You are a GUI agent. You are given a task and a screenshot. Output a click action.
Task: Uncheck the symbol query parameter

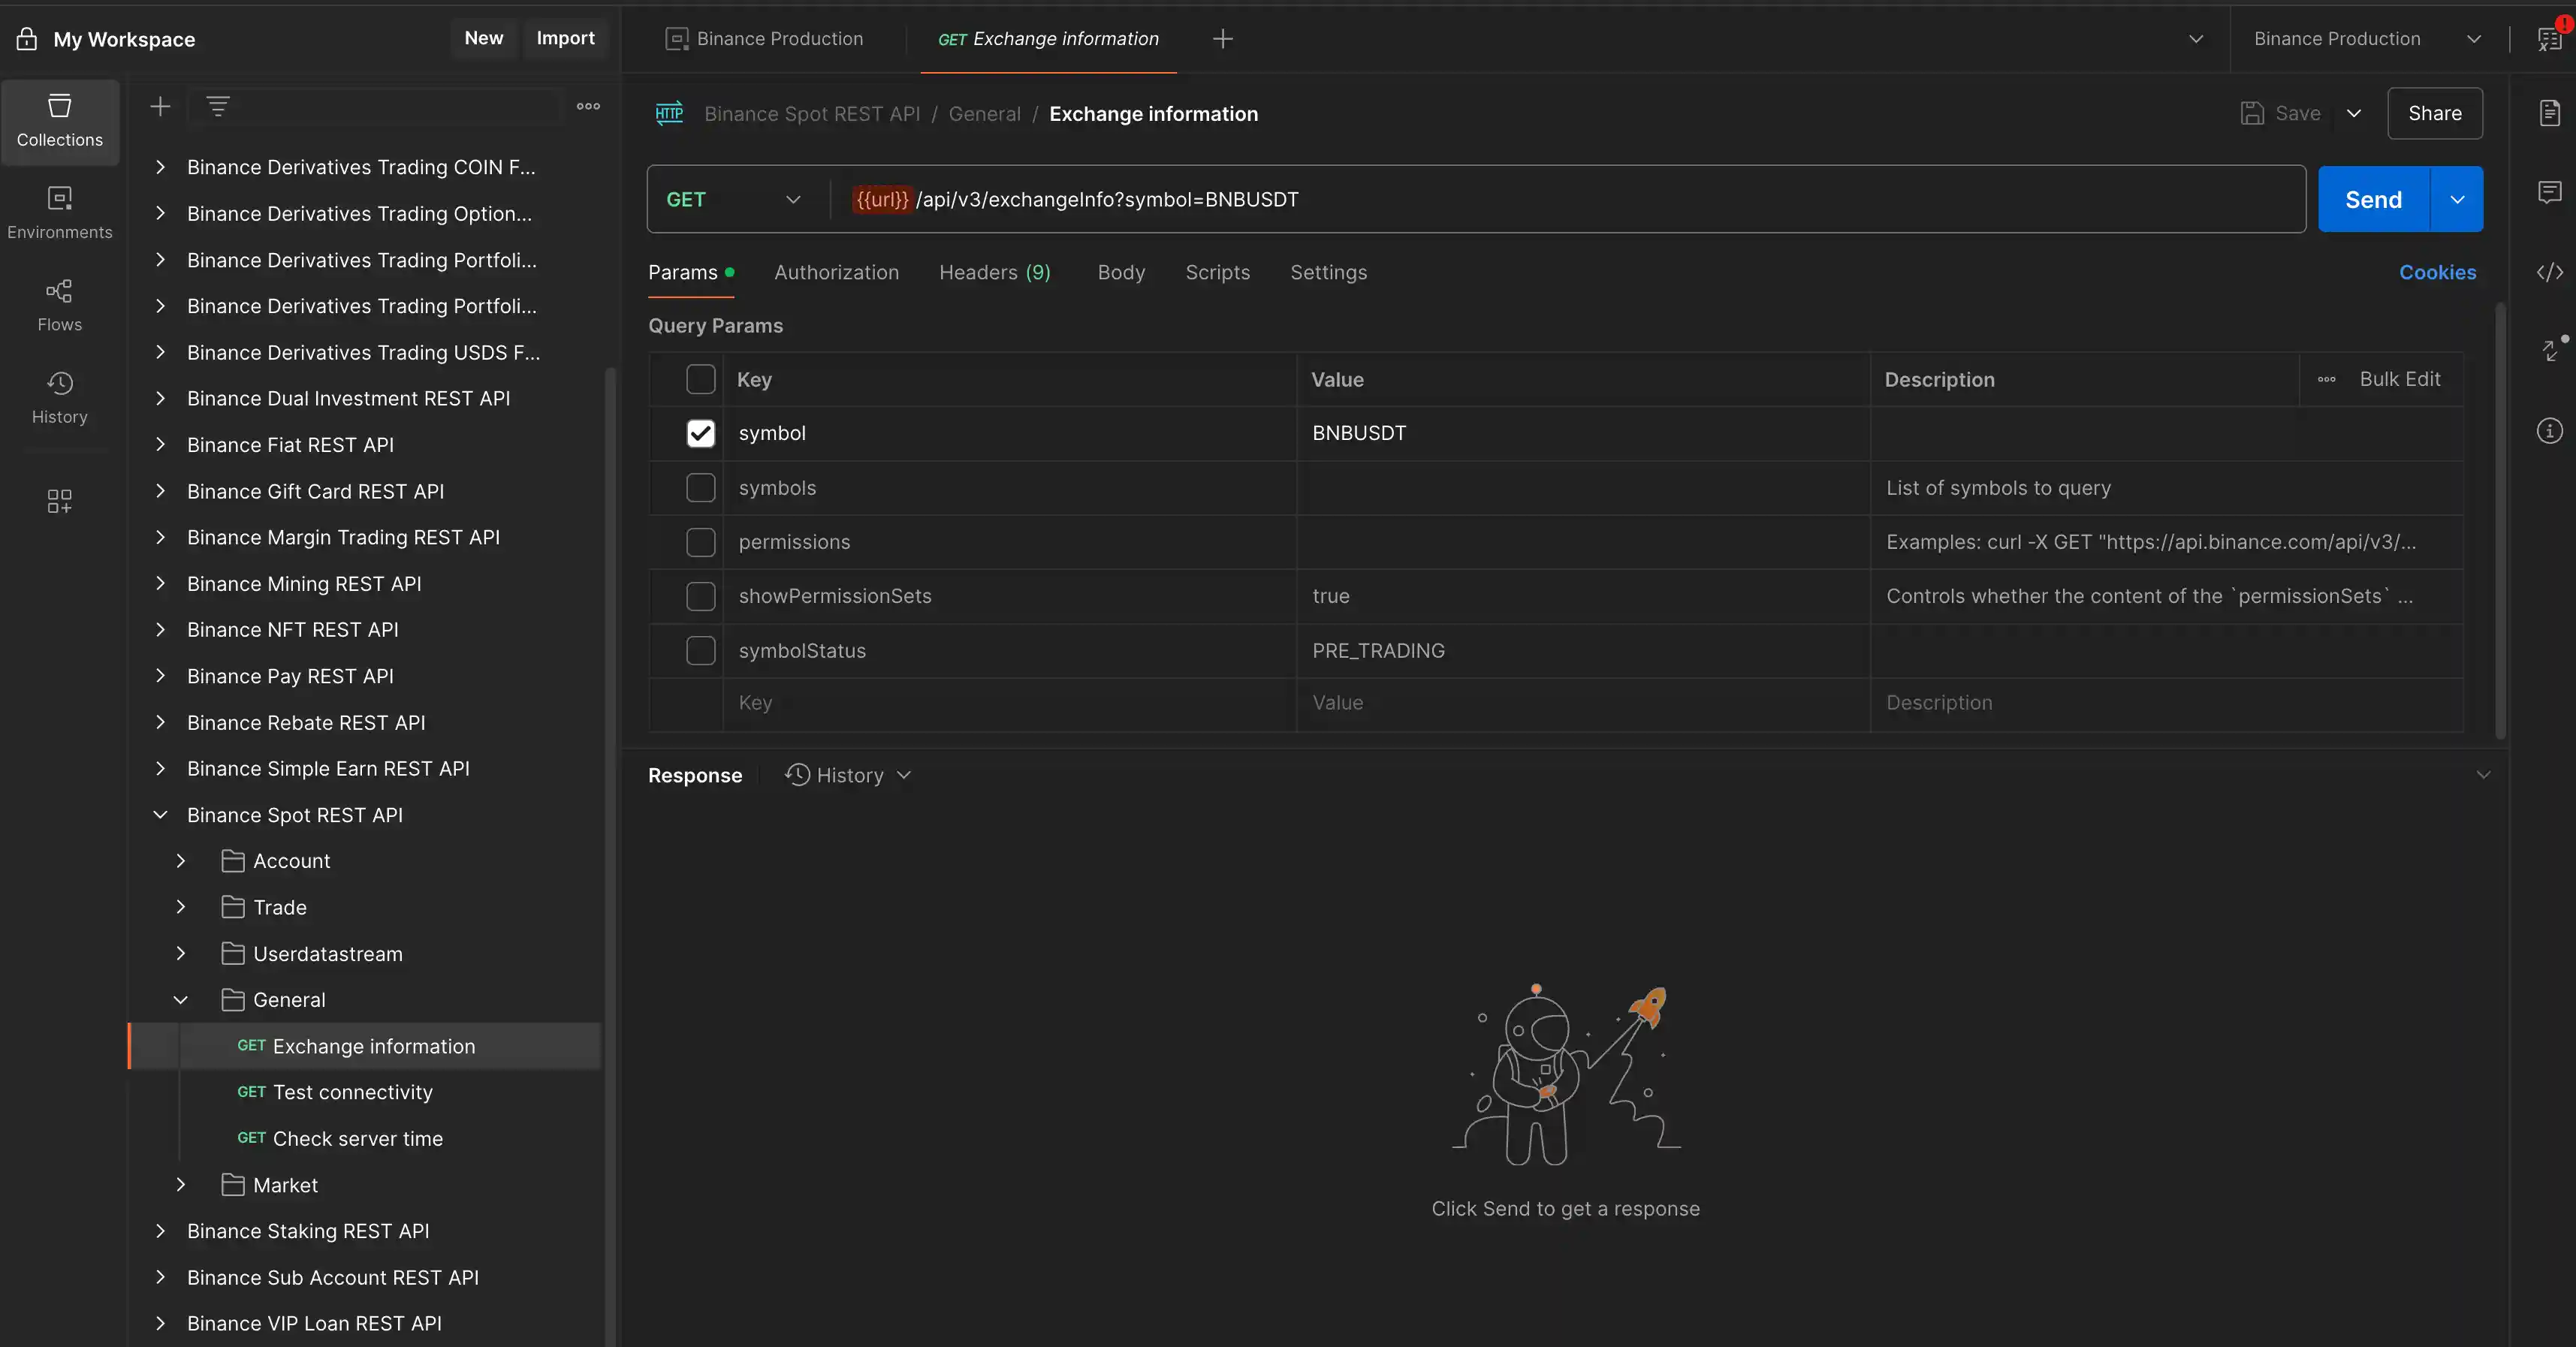click(x=700, y=433)
